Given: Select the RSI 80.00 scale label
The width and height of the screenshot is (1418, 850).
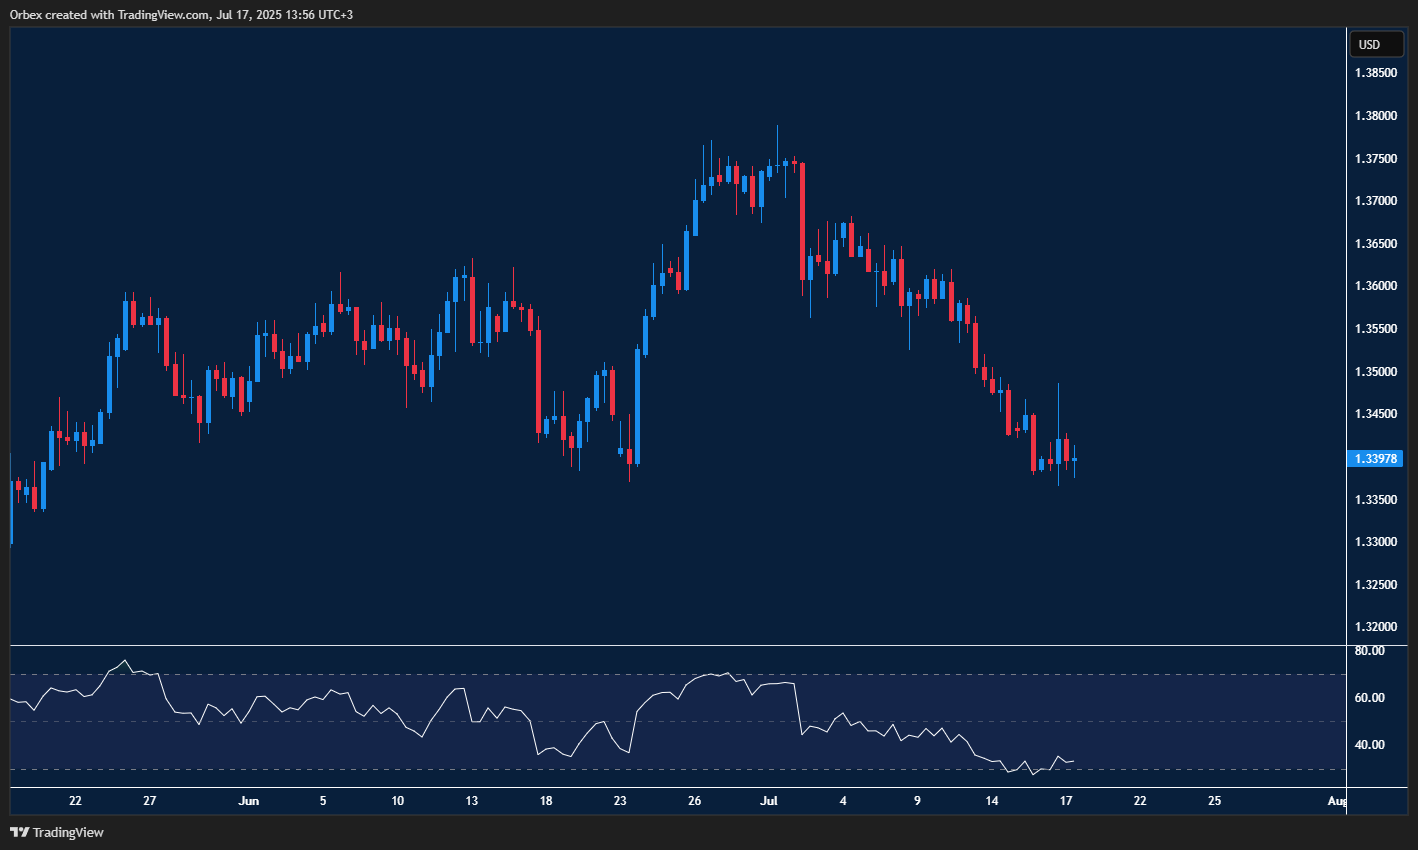Looking at the screenshot, I should (1369, 651).
